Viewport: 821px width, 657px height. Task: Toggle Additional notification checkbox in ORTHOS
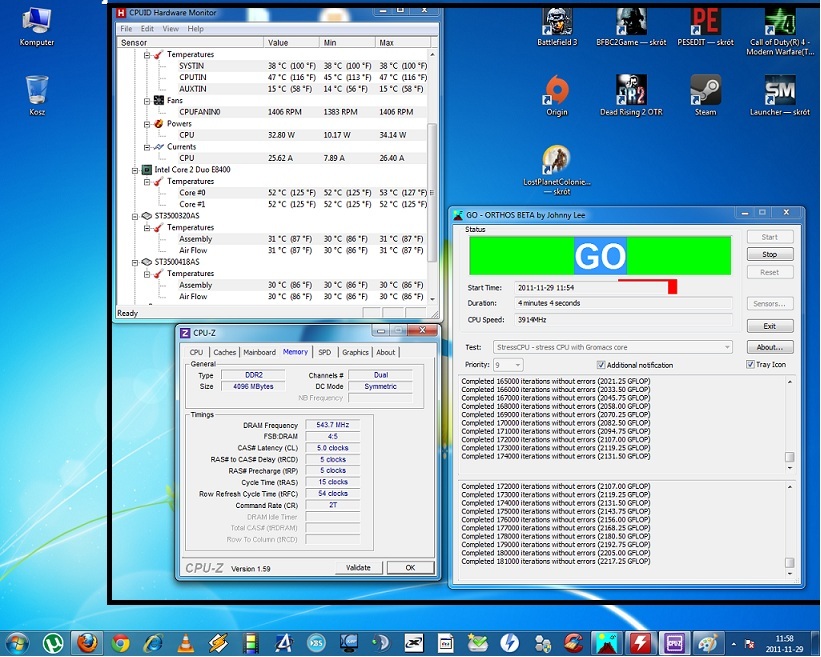[x=601, y=365]
